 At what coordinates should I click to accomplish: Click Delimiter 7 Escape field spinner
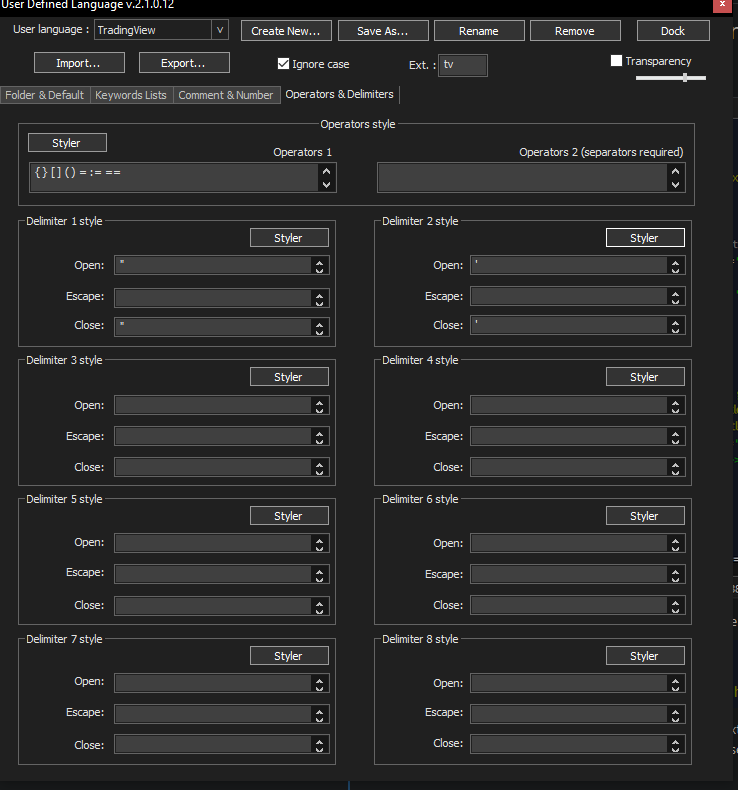click(x=319, y=714)
